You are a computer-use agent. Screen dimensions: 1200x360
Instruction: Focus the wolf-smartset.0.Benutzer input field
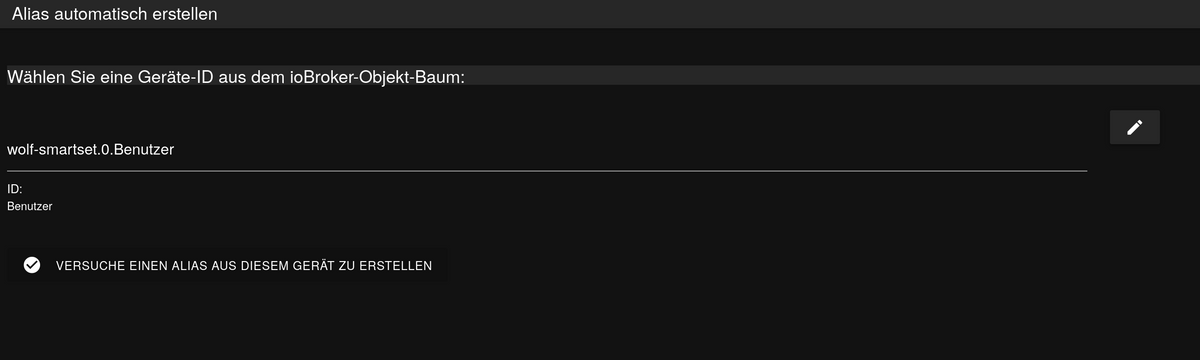[547, 149]
